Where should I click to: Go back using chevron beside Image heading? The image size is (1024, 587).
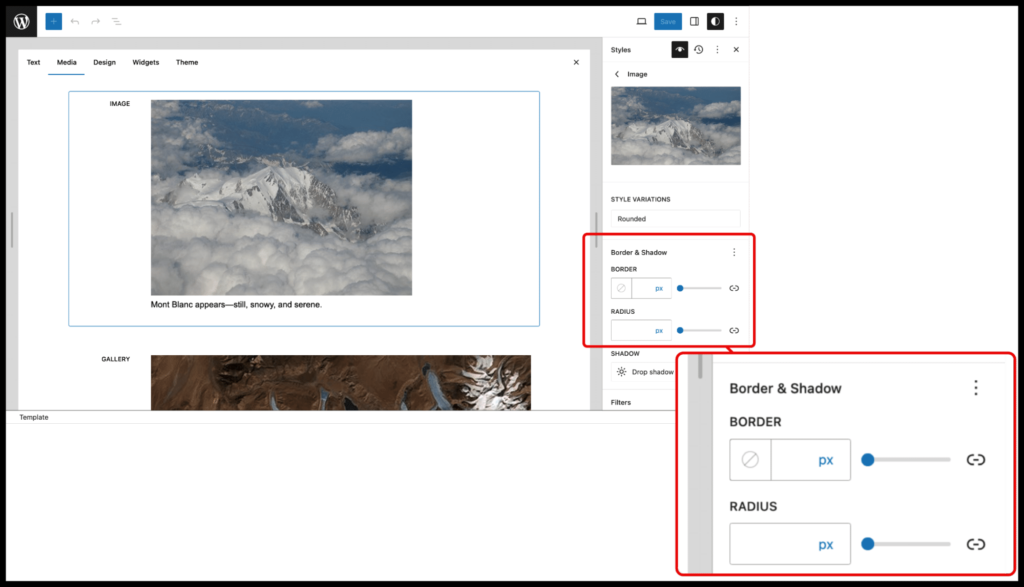click(x=617, y=74)
